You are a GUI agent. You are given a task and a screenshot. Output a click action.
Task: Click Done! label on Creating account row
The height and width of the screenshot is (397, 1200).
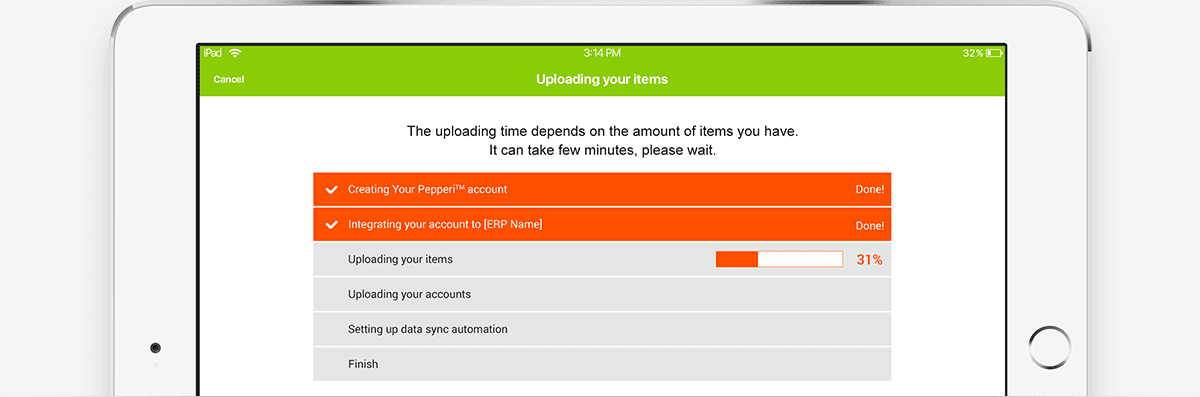(x=870, y=190)
